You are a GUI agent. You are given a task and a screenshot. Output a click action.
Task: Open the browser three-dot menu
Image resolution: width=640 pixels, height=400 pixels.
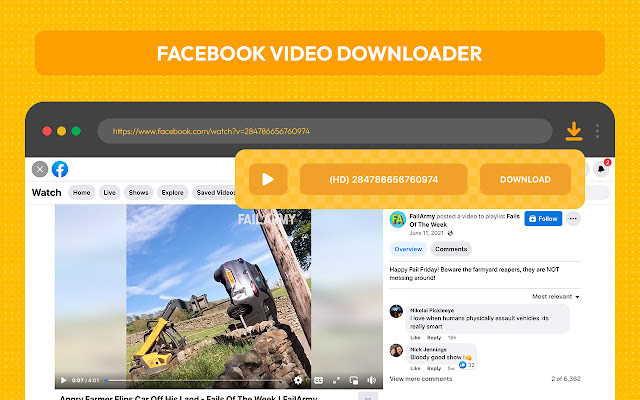click(x=597, y=131)
